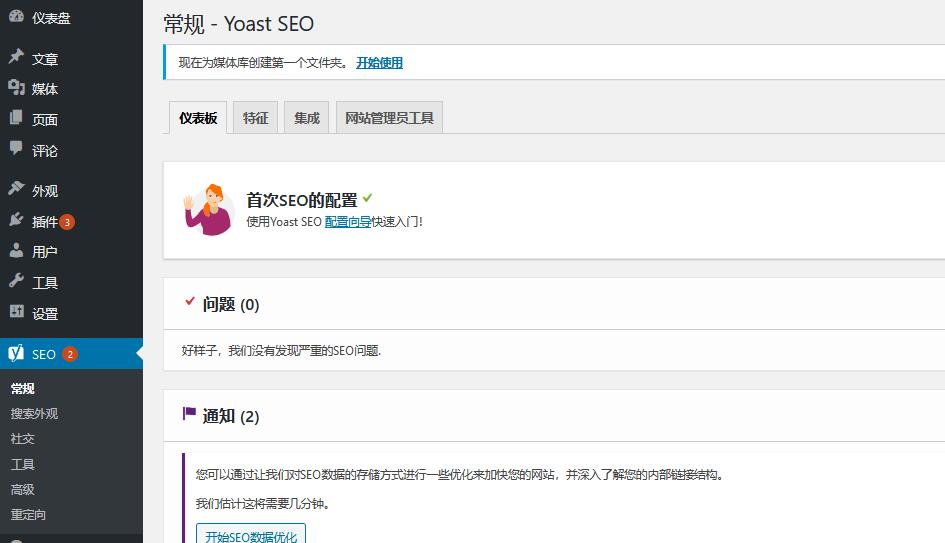Open 搜索外观 submenu item
Image resolution: width=945 pixels, height=543 pixels.
coord(35,414)
